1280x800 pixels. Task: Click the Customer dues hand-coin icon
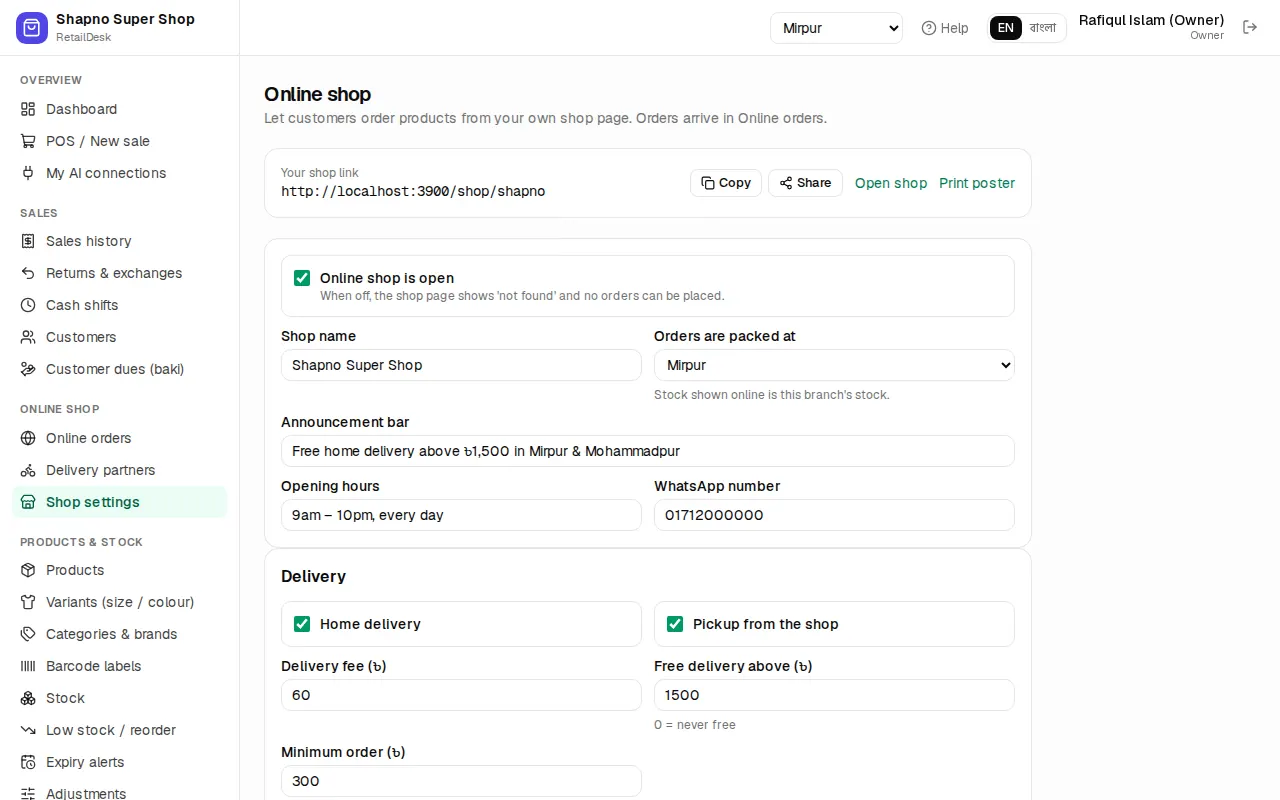click(28, 369)
